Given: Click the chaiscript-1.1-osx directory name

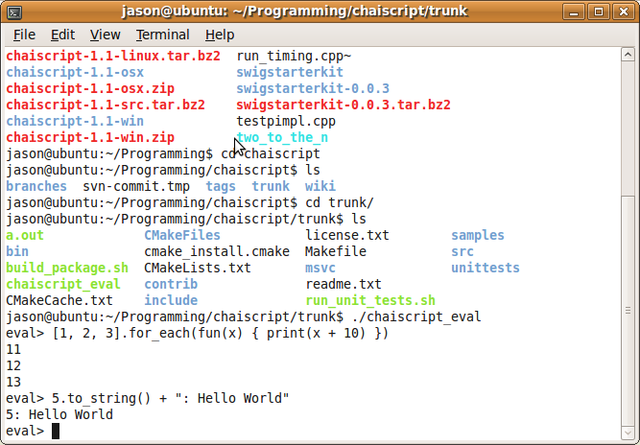Looking at the screenshot, I should pos(75,72).
